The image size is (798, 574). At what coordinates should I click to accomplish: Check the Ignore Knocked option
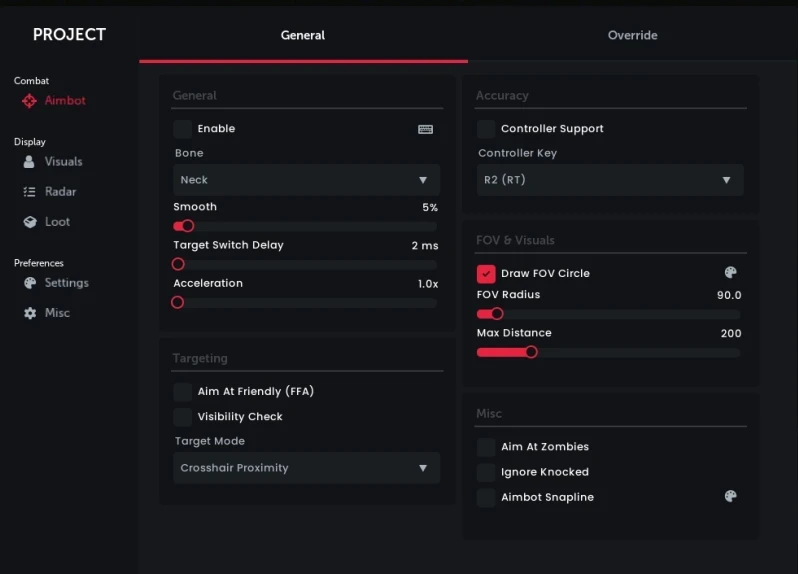click(x=486, y=472)
